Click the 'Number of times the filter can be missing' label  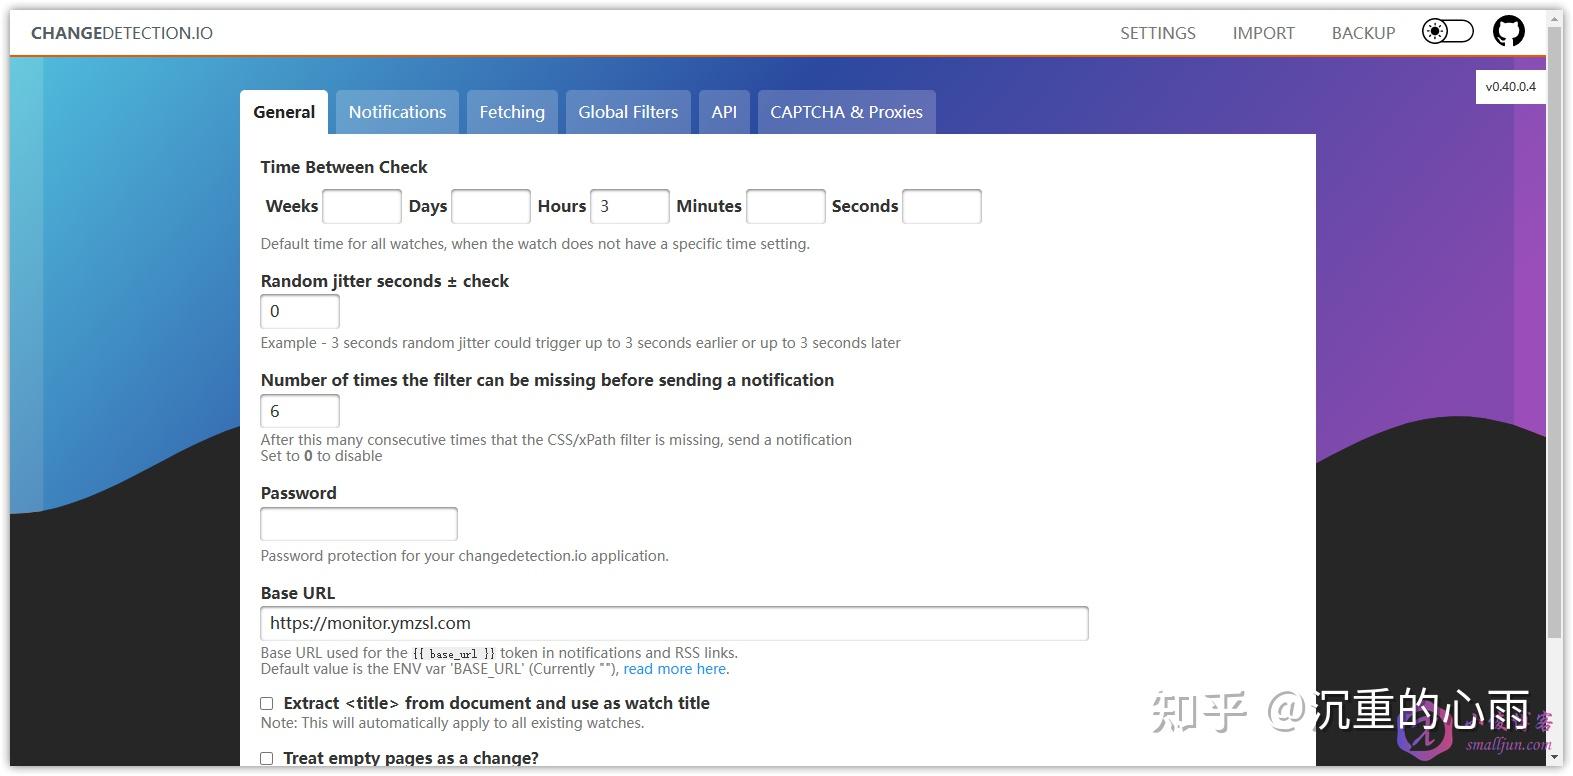click(547, 380)
